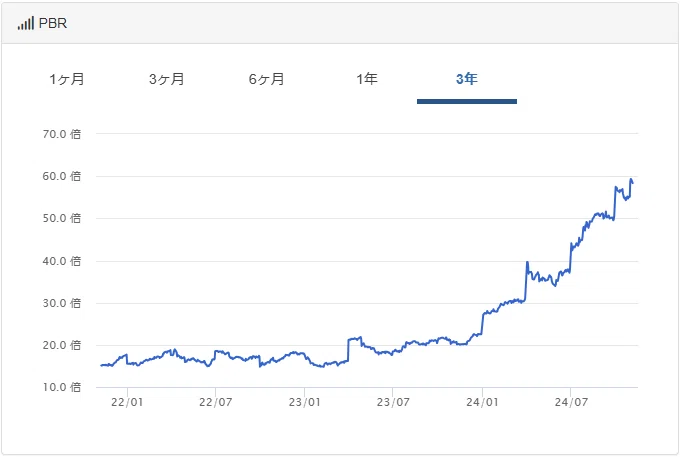
Task: Click the 20.0 倍 axis label
Action: click(62, 345)
